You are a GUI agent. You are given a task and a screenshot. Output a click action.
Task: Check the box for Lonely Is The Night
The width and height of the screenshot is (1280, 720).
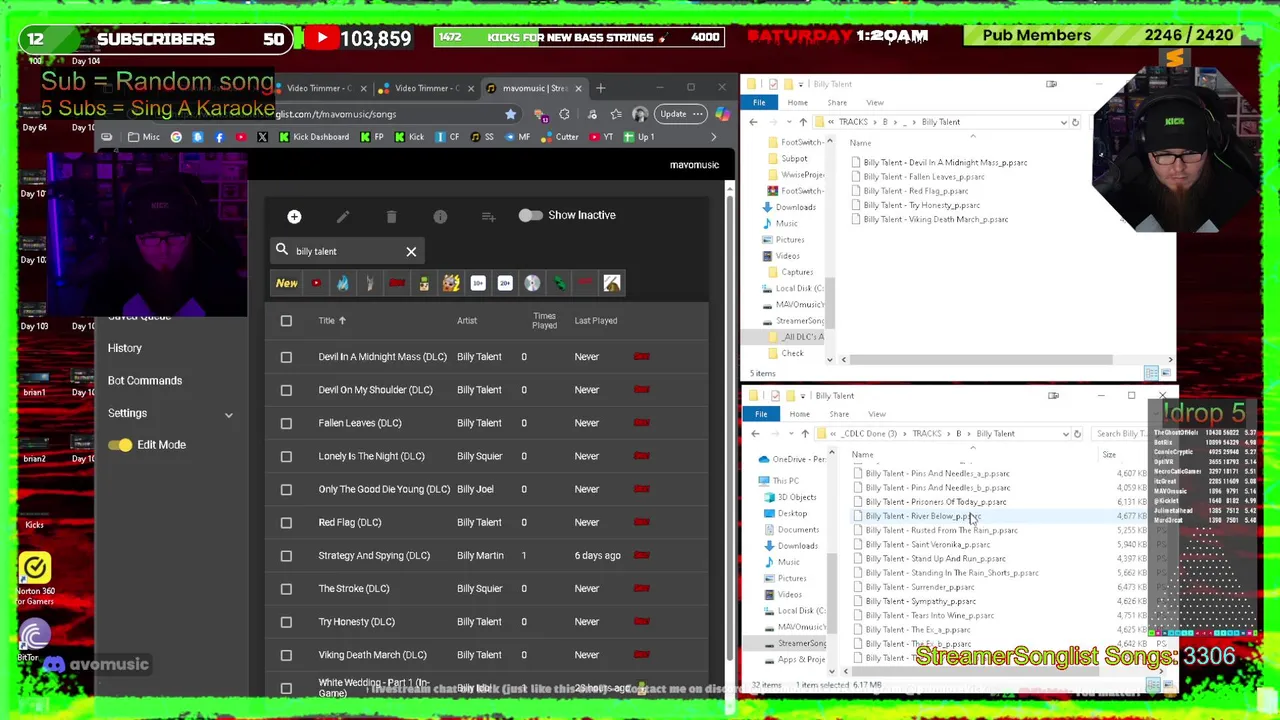pos(286,456)
